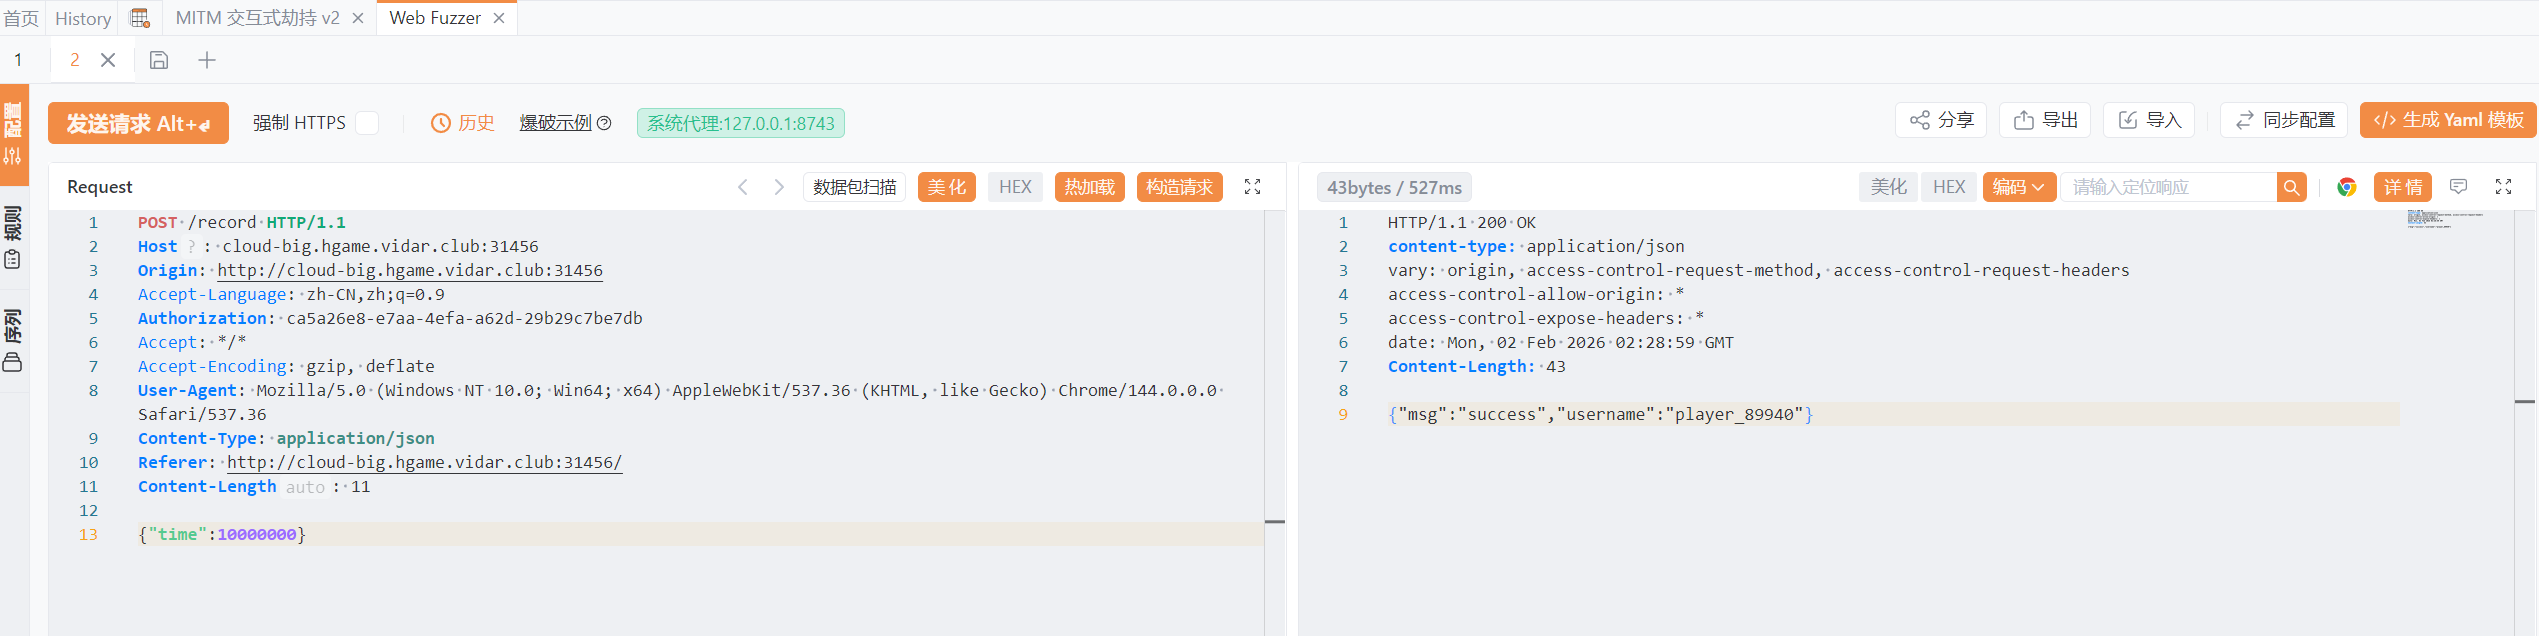Click the search icon in response locator
The width and height of the screenshot is (2539, 636).
pyautogui.click(x=2291, y=187)
